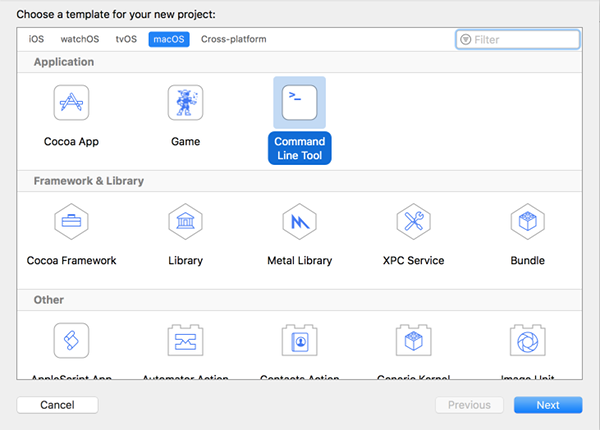Choose the Metal Library template icon
The image size is (600, 430).
coord(299,222)
